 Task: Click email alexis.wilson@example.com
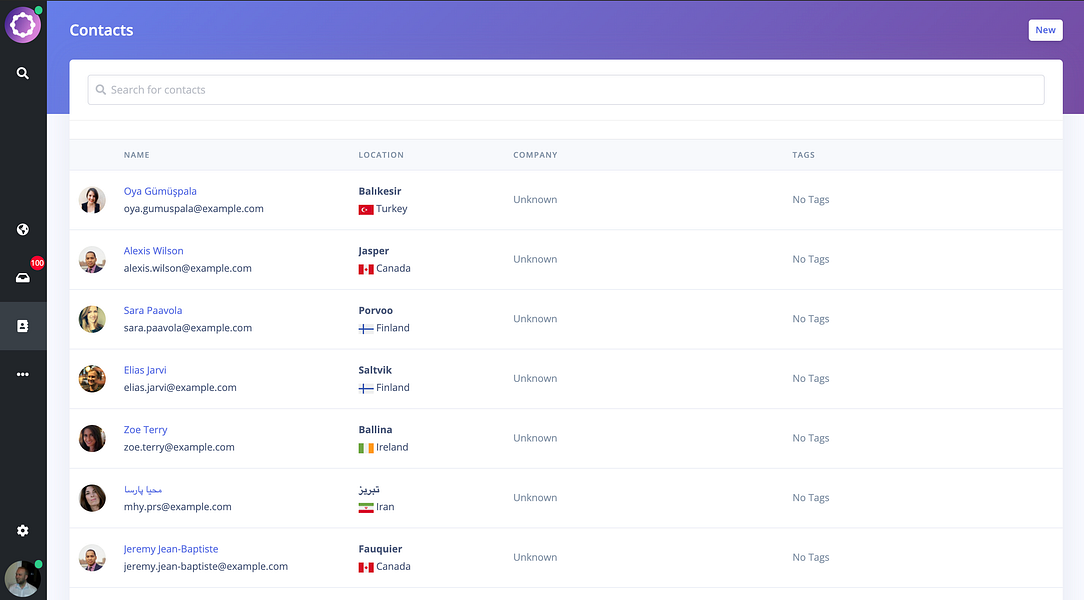[187, 268]
